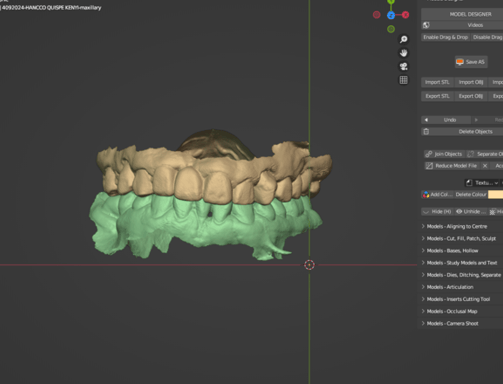Click the MODEL DESIGNER header button

[462, 14]
